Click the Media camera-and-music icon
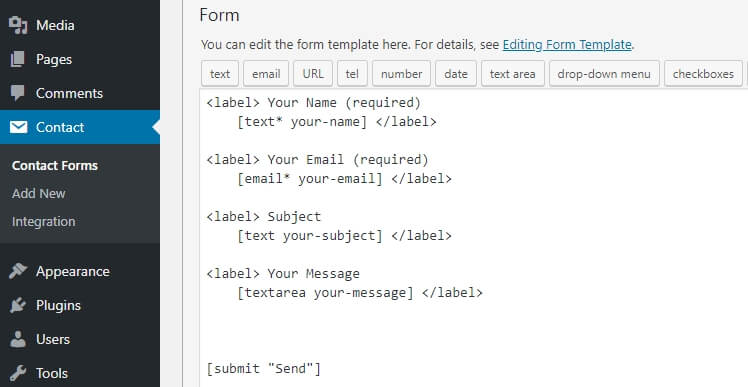This screenshot has width=748, height=387. pyautogui.click(x=18, y=25)
